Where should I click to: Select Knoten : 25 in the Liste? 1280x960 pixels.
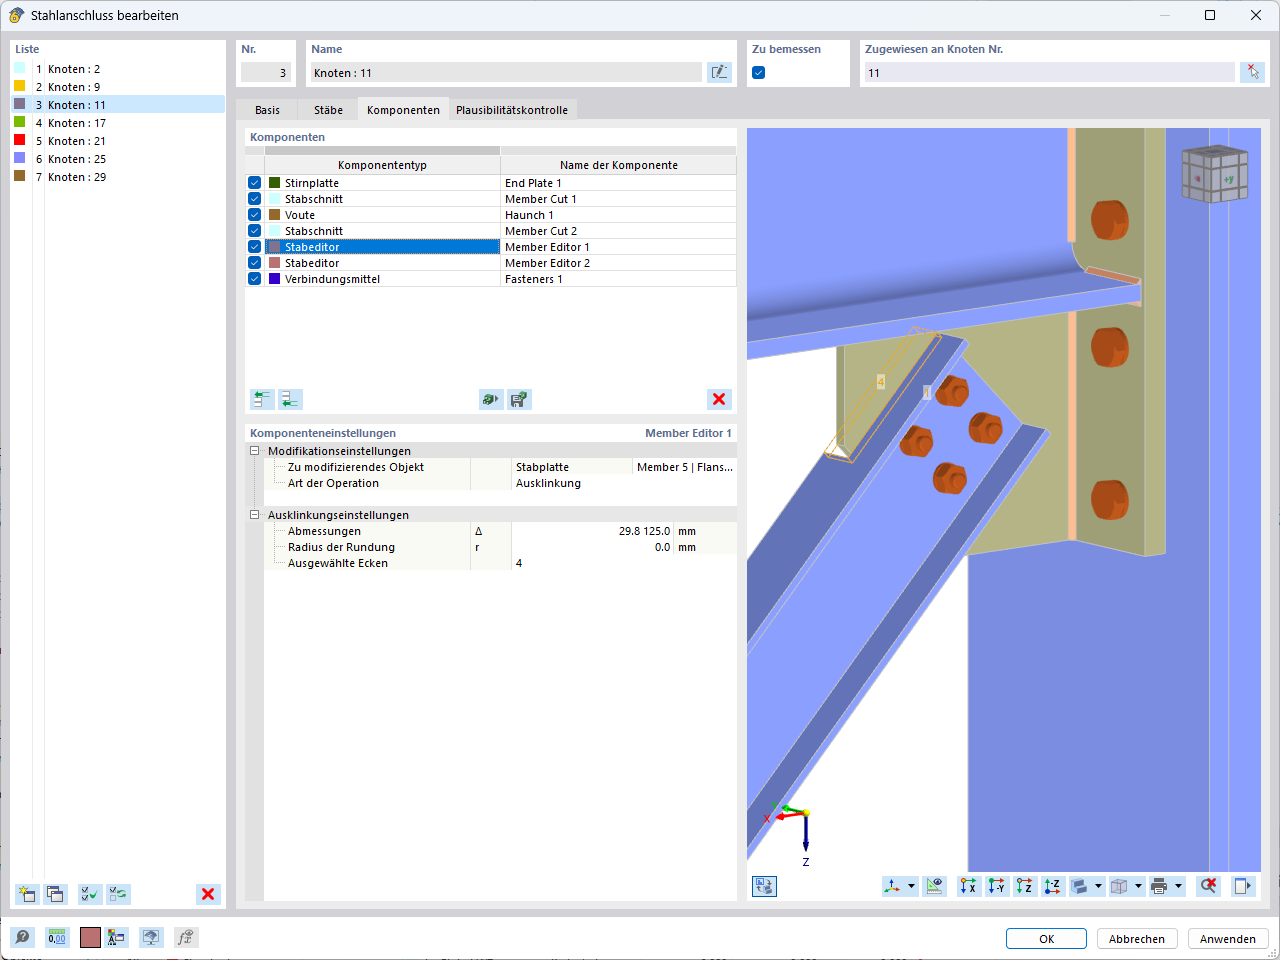[118, 159]
